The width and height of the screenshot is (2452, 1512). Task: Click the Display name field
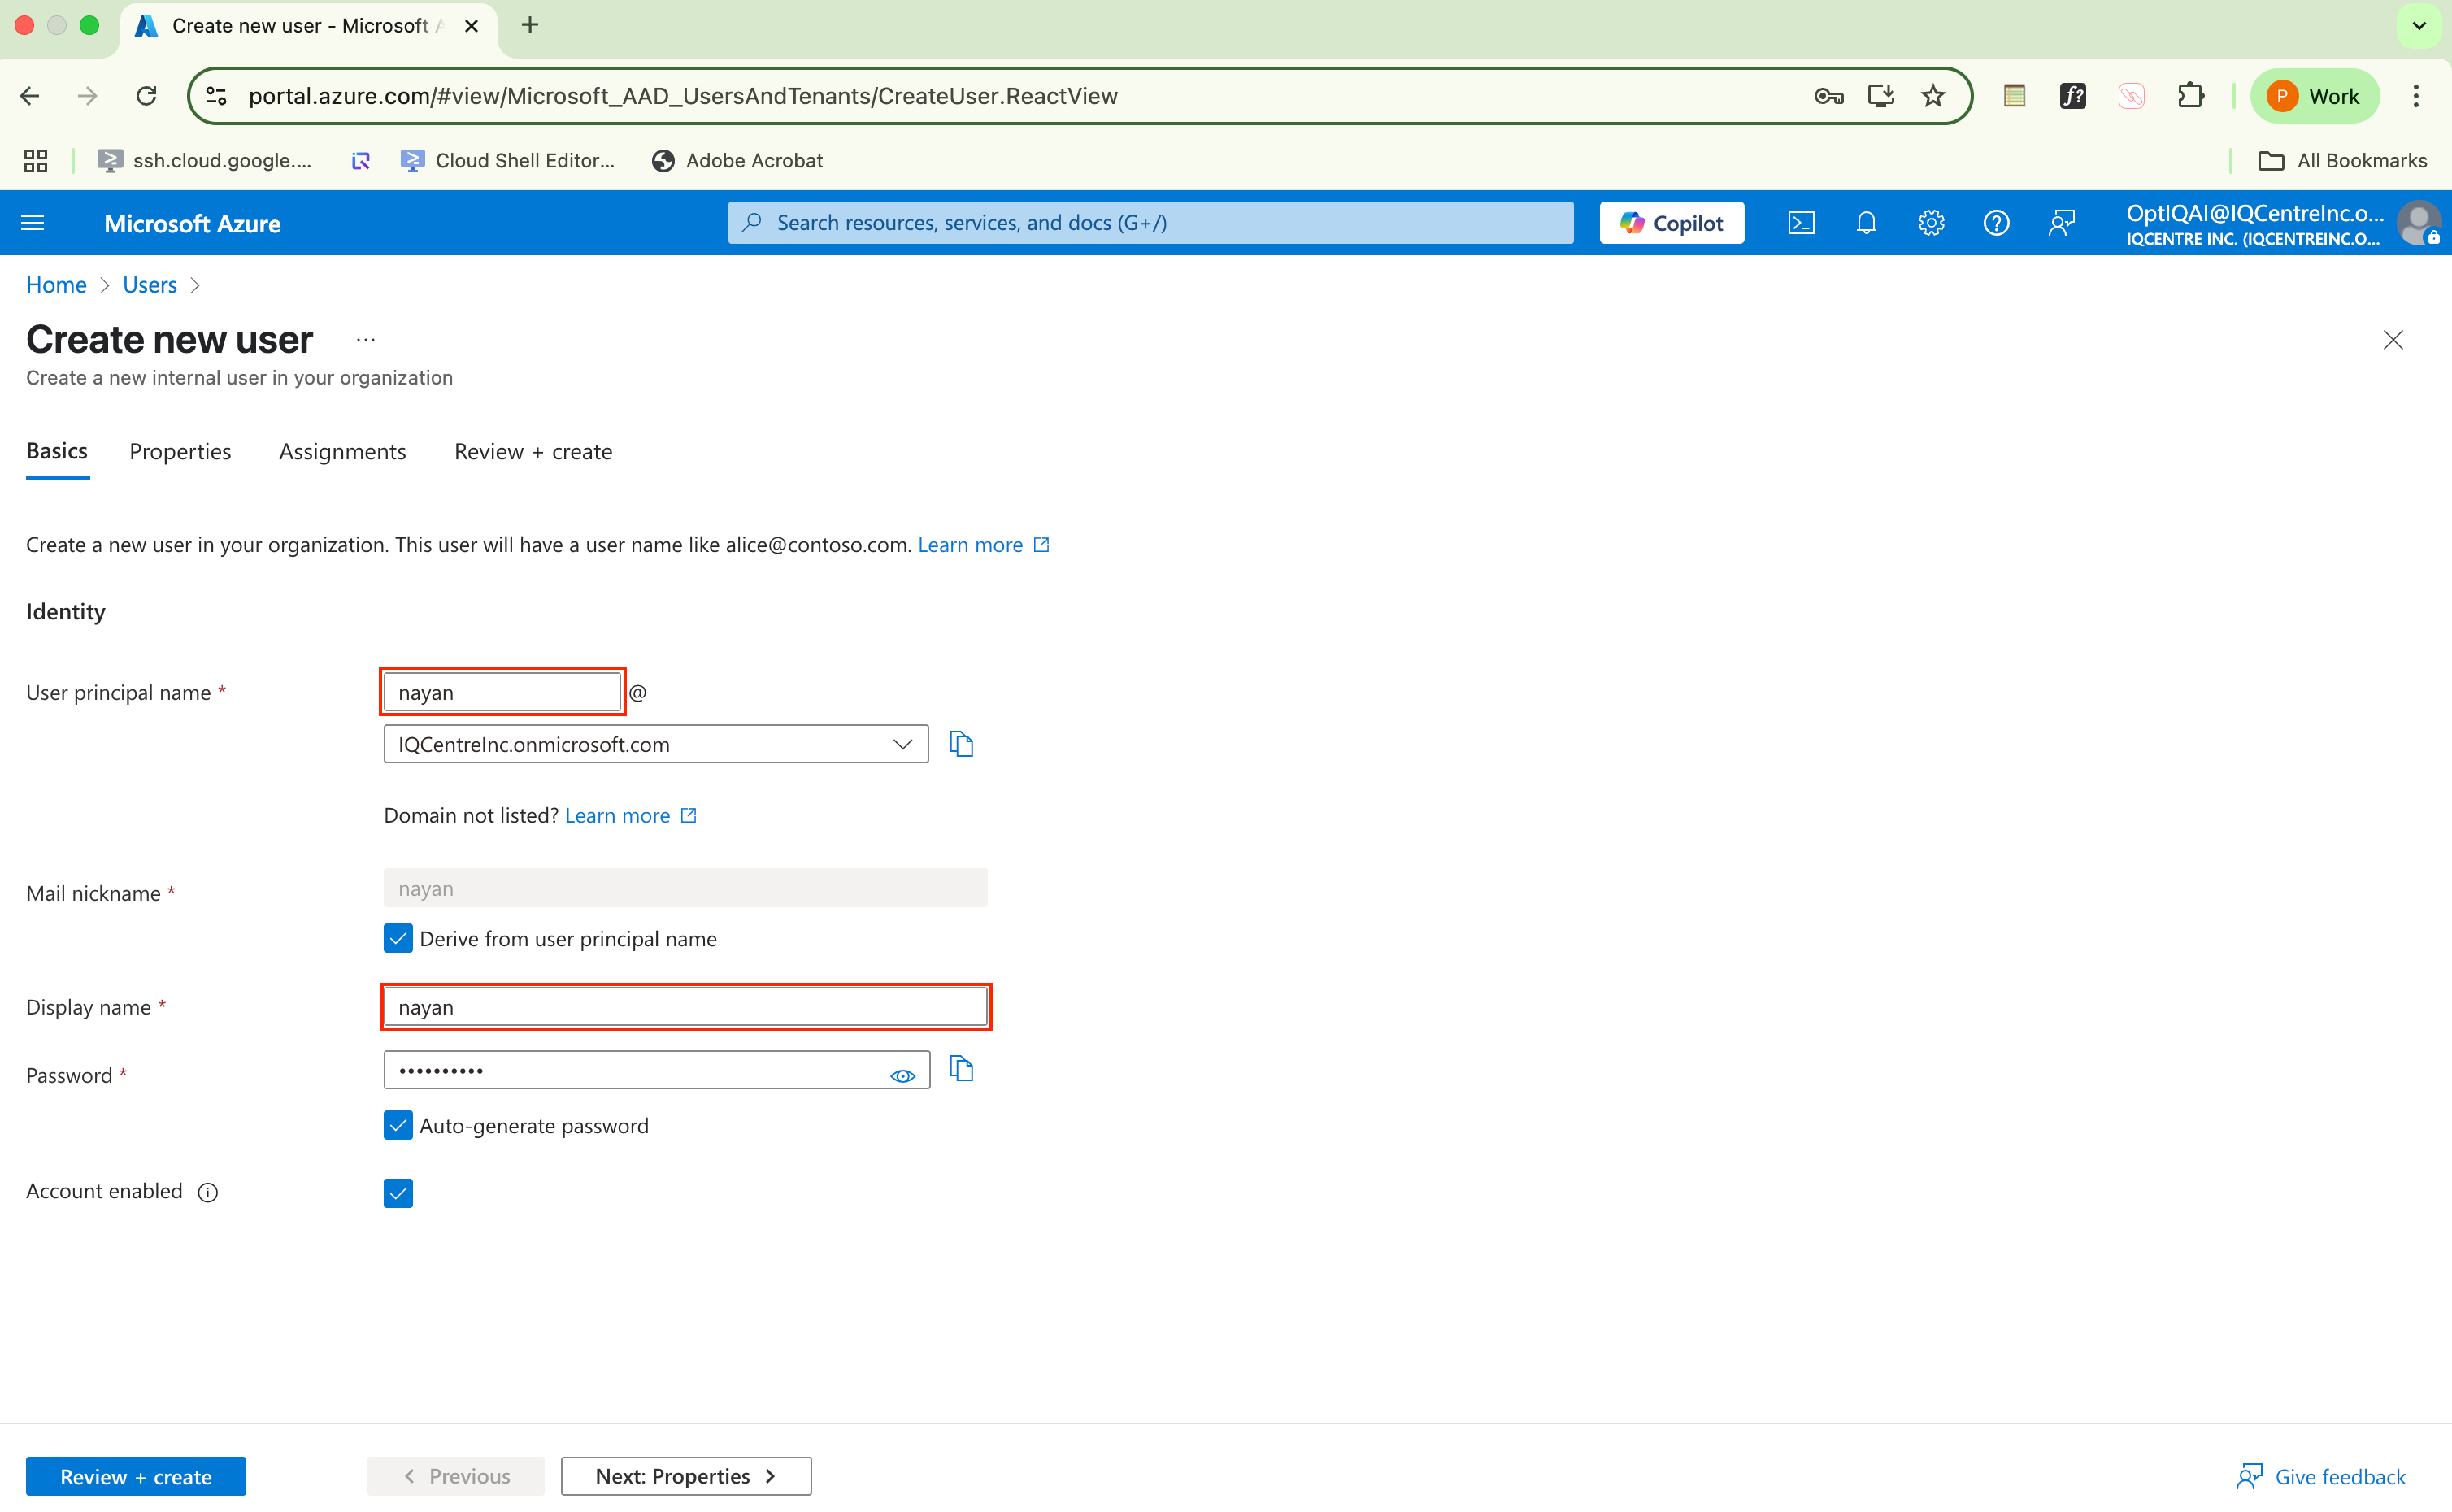pyautogui.click(x=686, y=1007)
